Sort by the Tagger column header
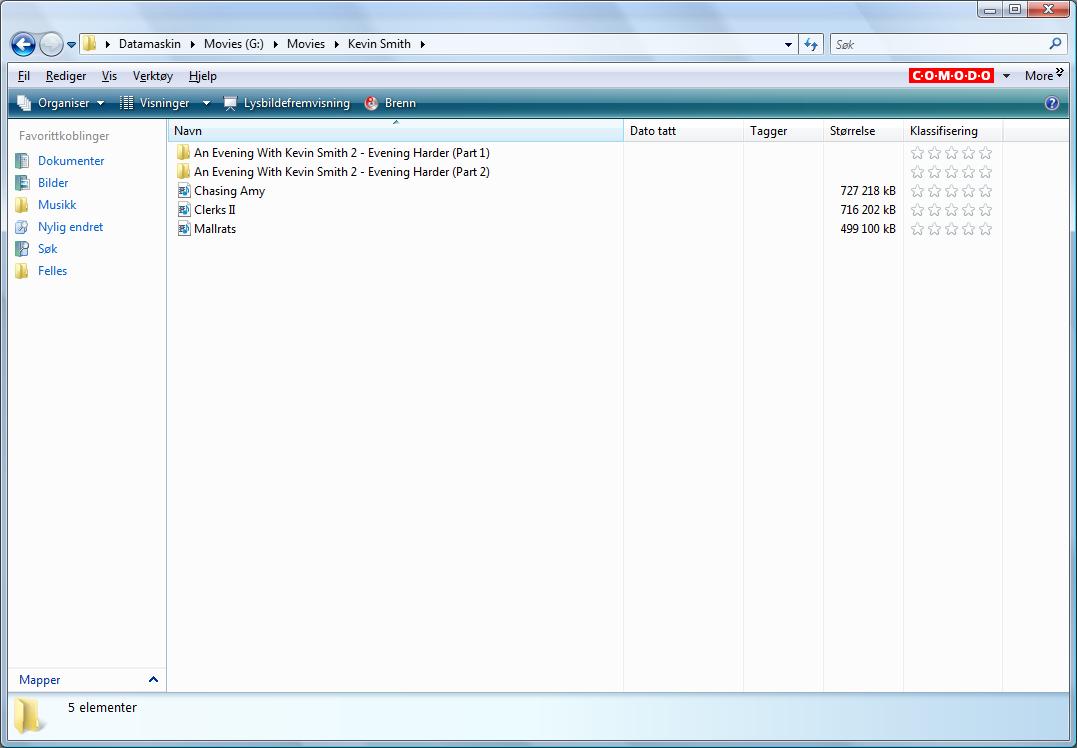1077x748 pixels. (x=783, y=131)
